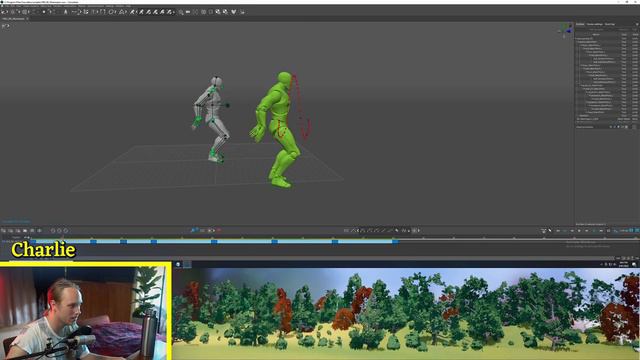
Task: Click the clock in the lower taskbar's system tray
Action: [624, 264]
